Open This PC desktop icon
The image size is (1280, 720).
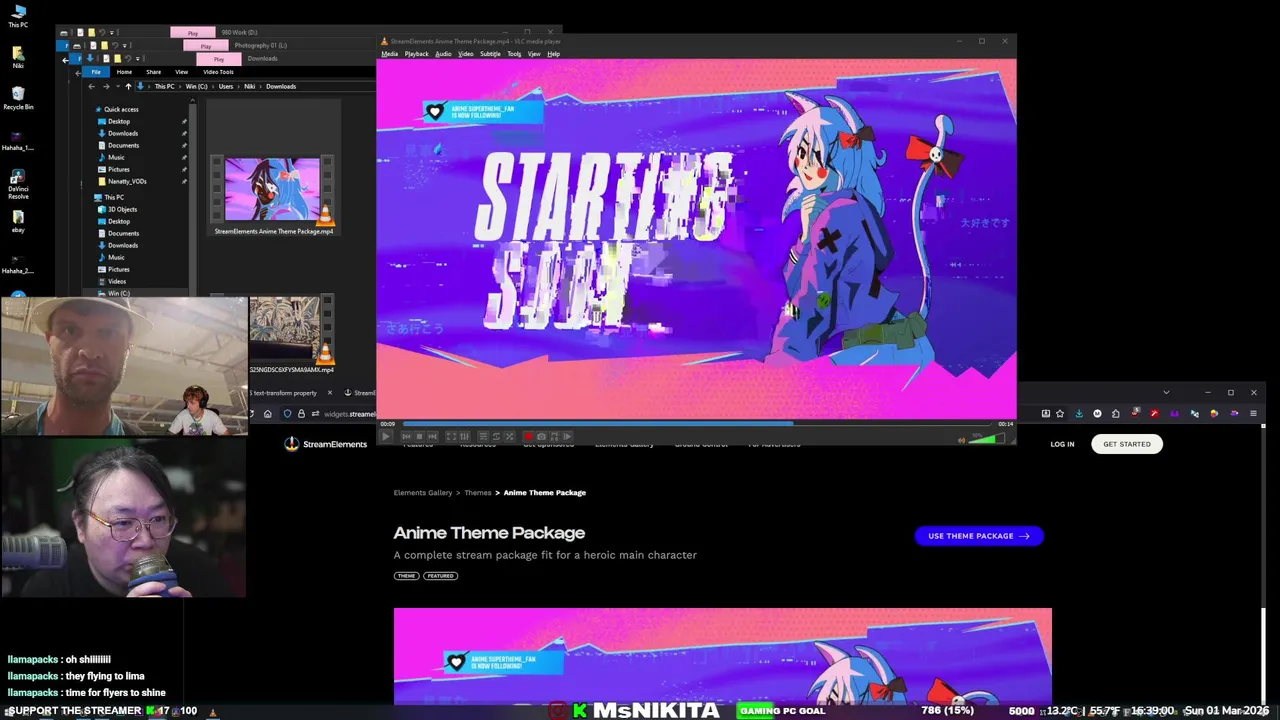tap(18, 16)
